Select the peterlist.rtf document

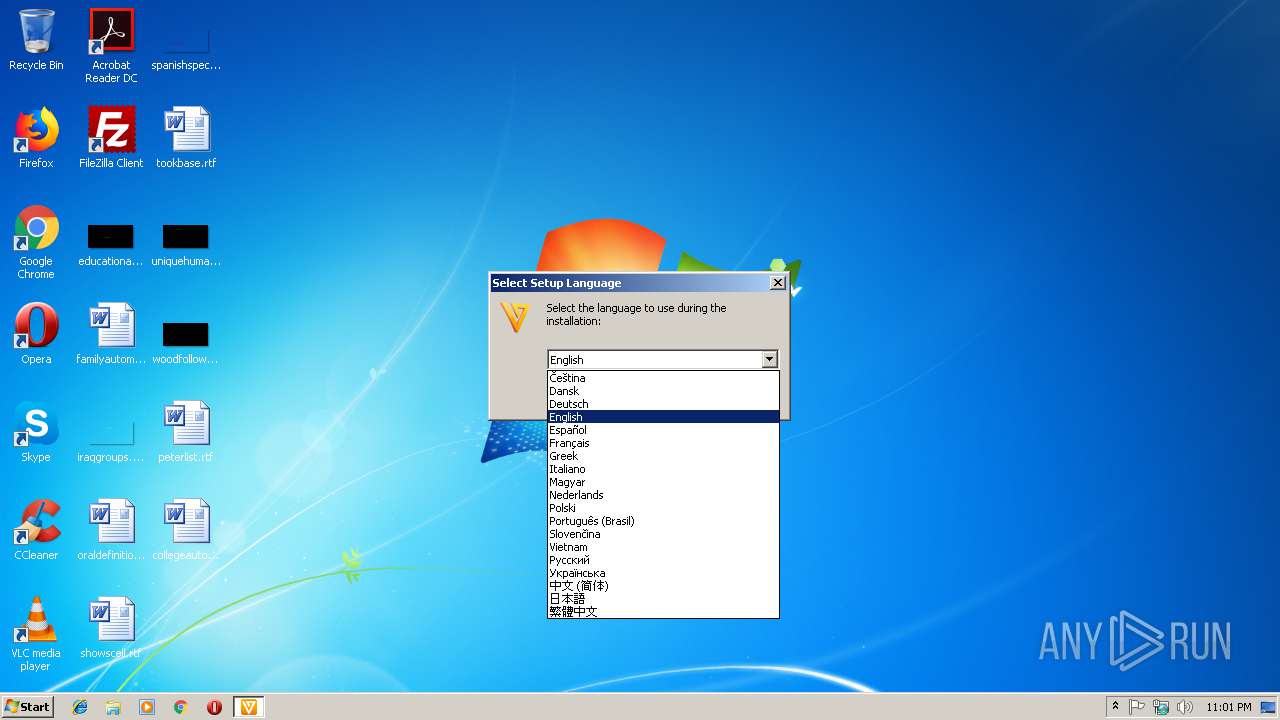tap(186, 432)
